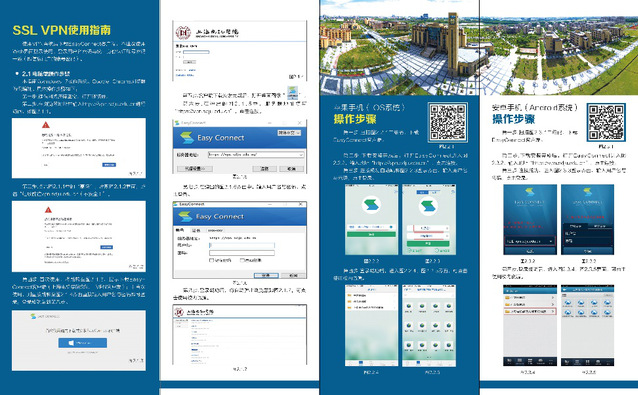
Task: Open the language dropdown in the Easy Connect header
Action: click(x=289, y=133)
